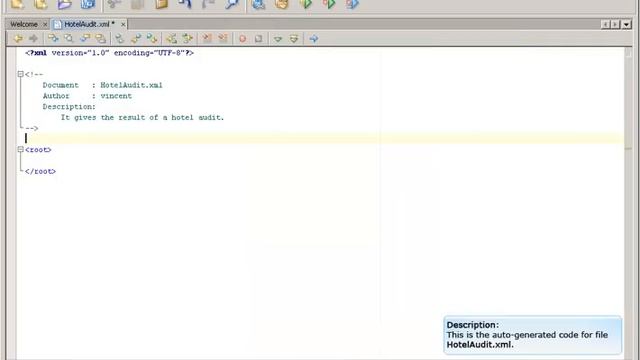Click the magnifier Find icon in main toolbar

pos(232,4)
